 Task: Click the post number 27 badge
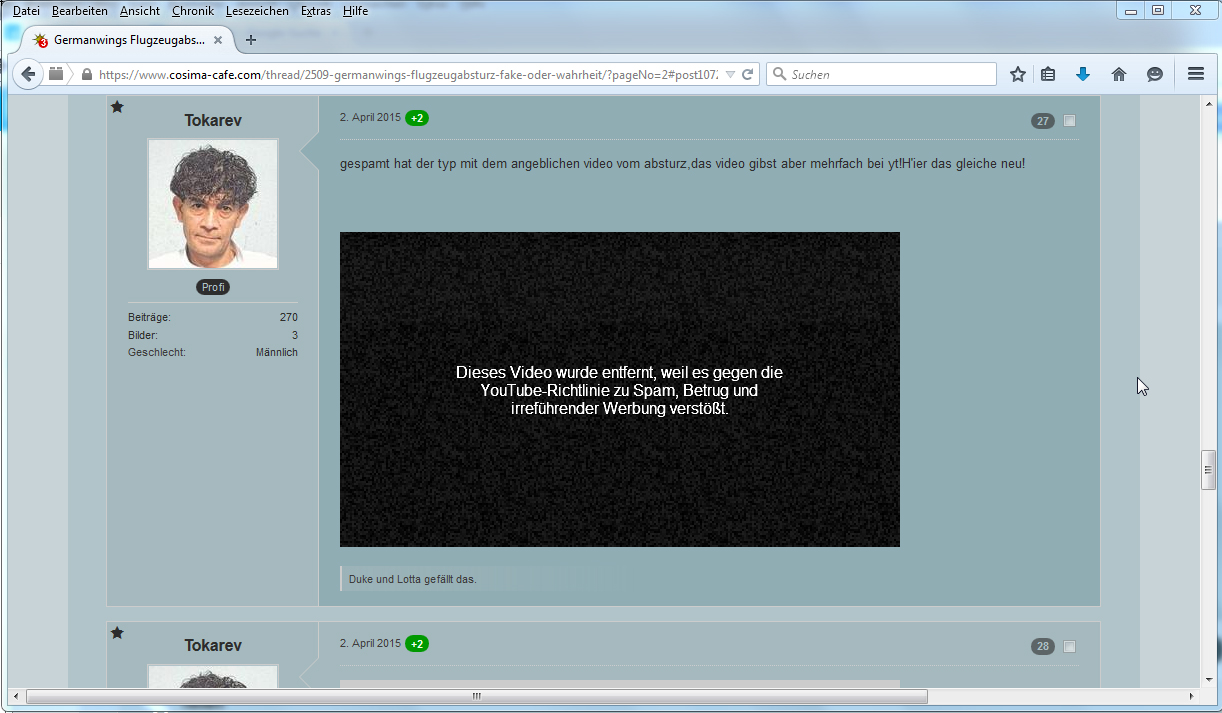tap(1042, 121)
